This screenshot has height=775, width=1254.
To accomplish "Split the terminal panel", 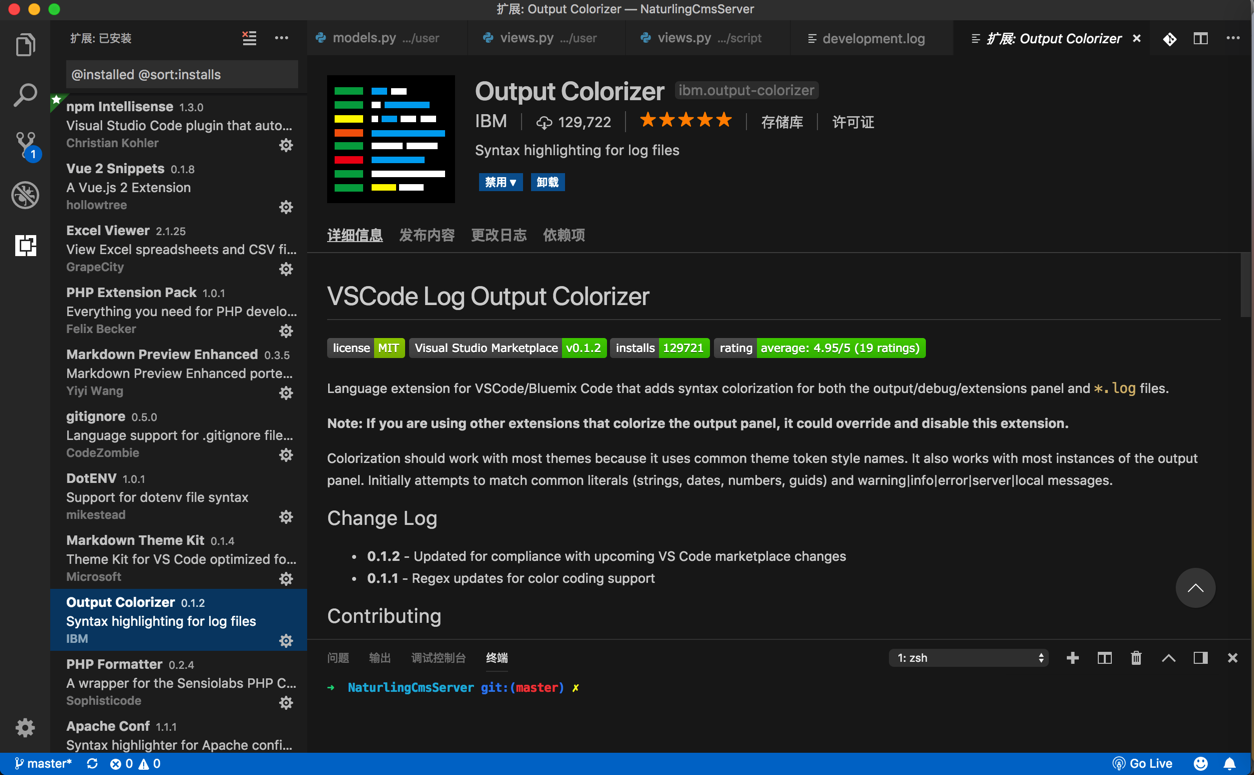I will (1104, 658).
